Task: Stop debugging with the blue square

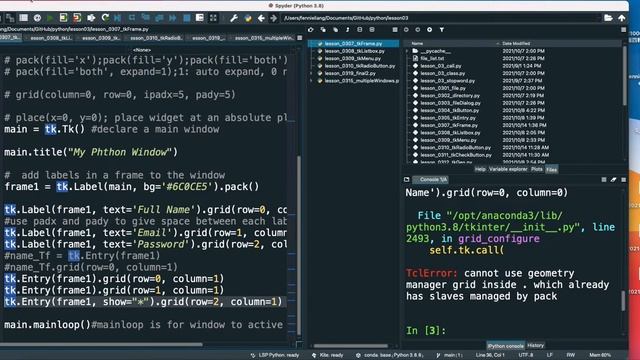Action: tap(187, 18)
